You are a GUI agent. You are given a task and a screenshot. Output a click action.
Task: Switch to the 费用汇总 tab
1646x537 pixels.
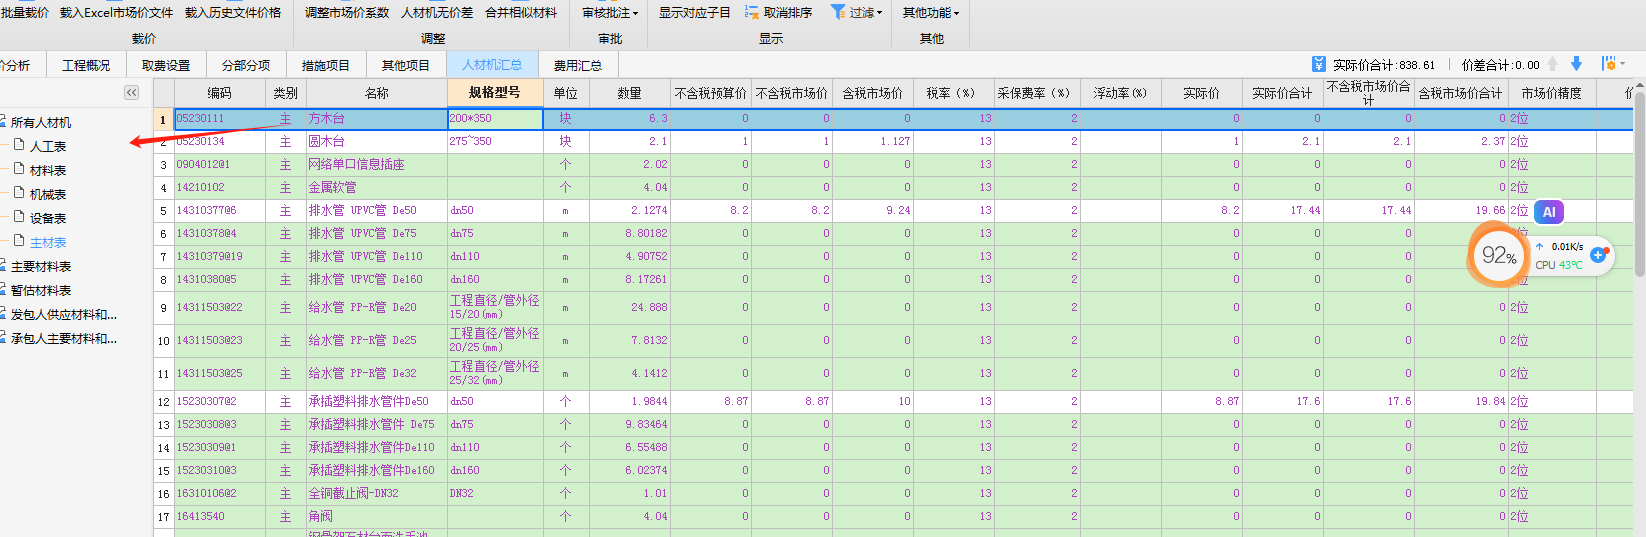point(578,65)
